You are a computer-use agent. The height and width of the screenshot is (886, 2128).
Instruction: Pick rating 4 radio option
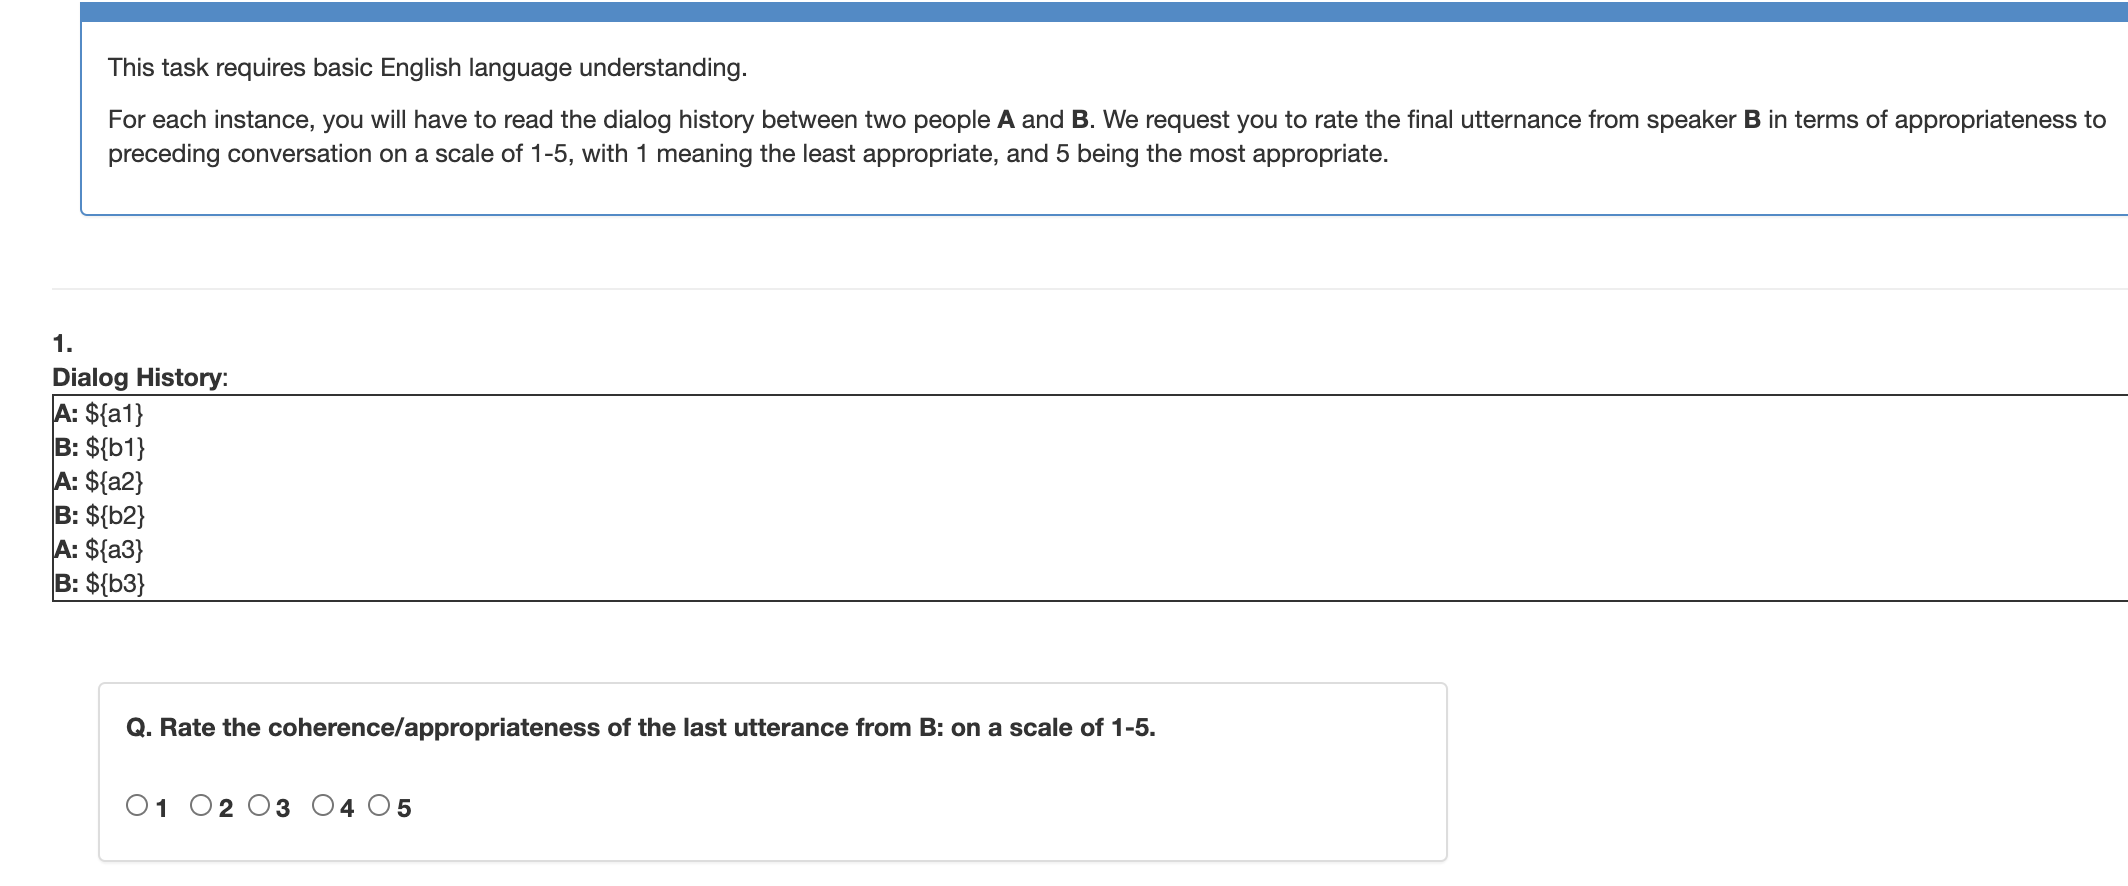pos(323,805)
